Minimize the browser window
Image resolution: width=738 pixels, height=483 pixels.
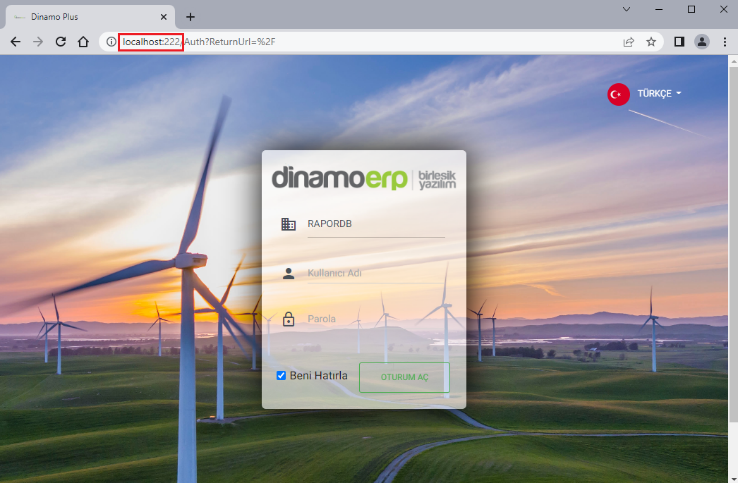[x=659, y=9]
